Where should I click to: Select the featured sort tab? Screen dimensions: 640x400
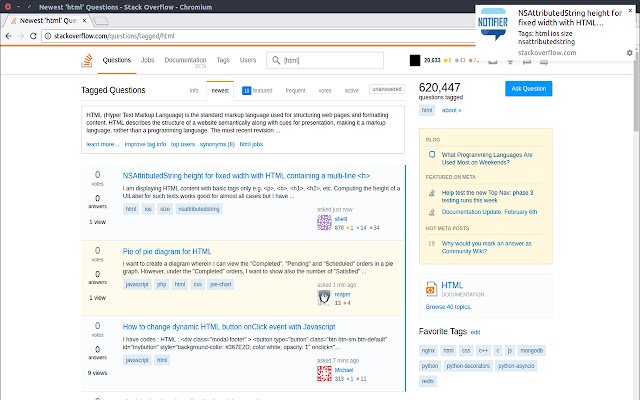point(257,91)
